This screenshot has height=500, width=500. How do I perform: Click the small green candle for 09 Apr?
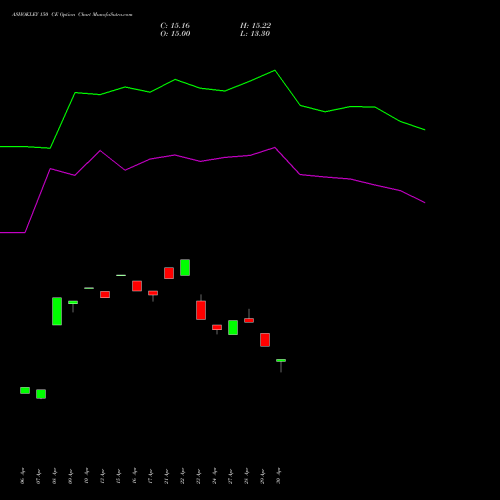[73, 302]
